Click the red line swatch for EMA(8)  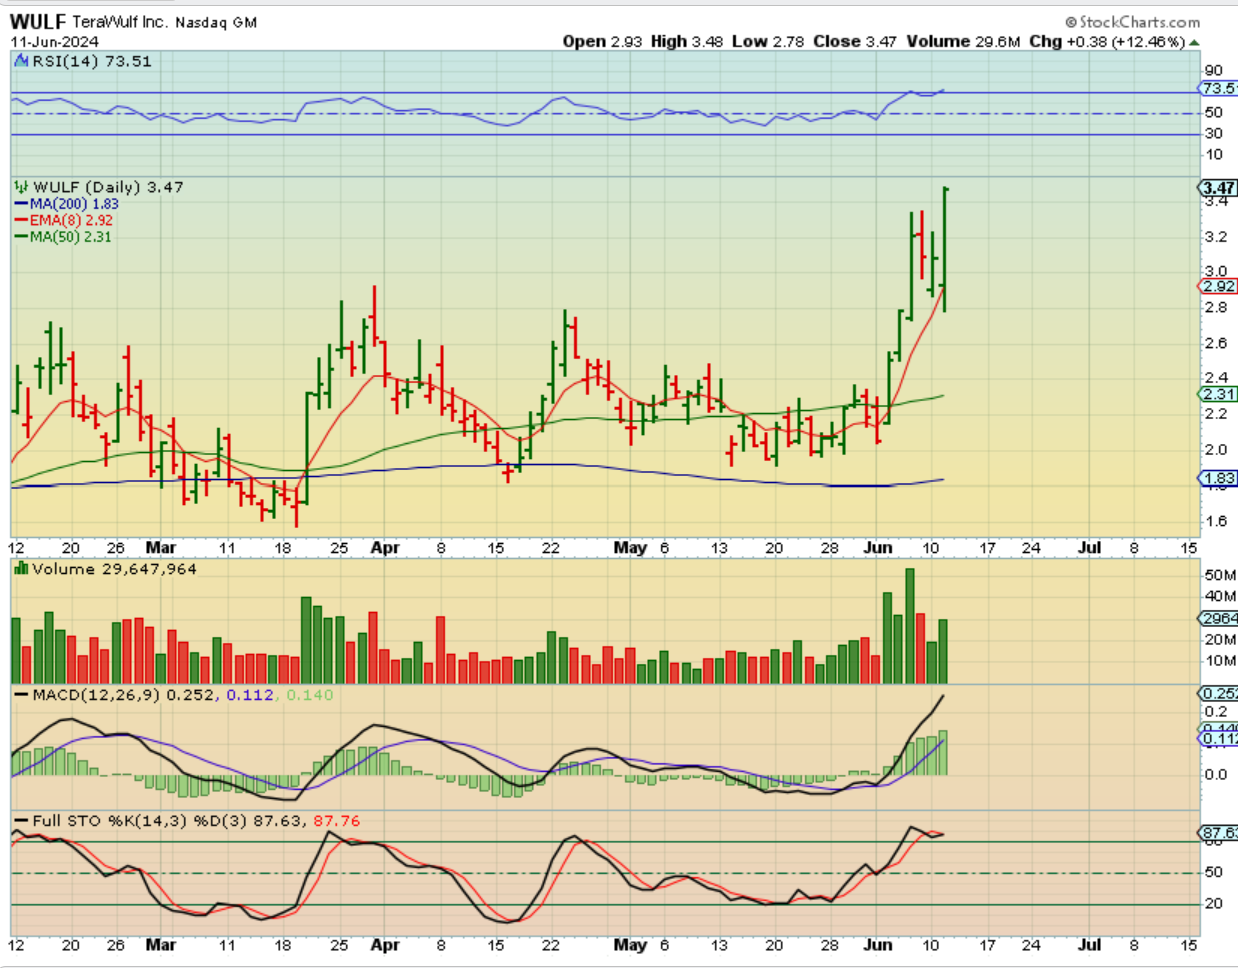[x=21, y=220]
